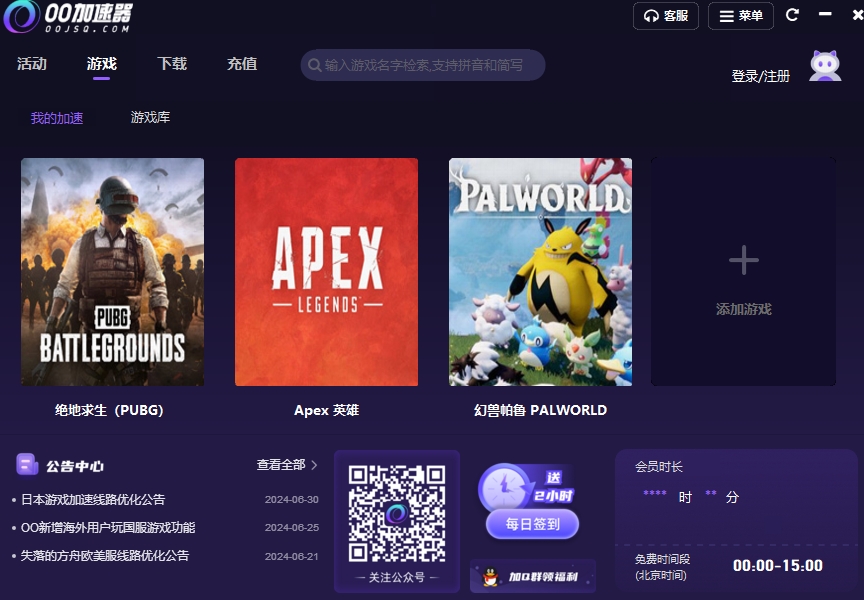Click the cat avatar icon
This screenshot has width=864, height=600.
tap(825, 66)
